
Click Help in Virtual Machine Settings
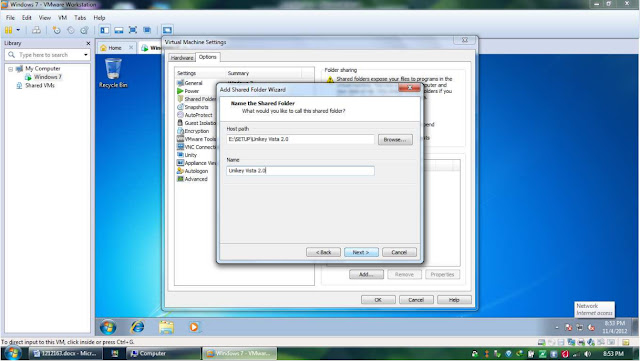454,300
